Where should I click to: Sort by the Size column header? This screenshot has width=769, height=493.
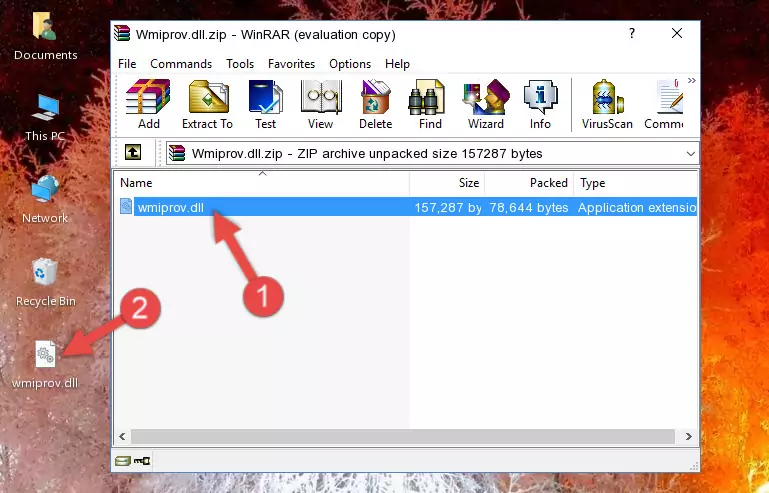tap(447, 182)
